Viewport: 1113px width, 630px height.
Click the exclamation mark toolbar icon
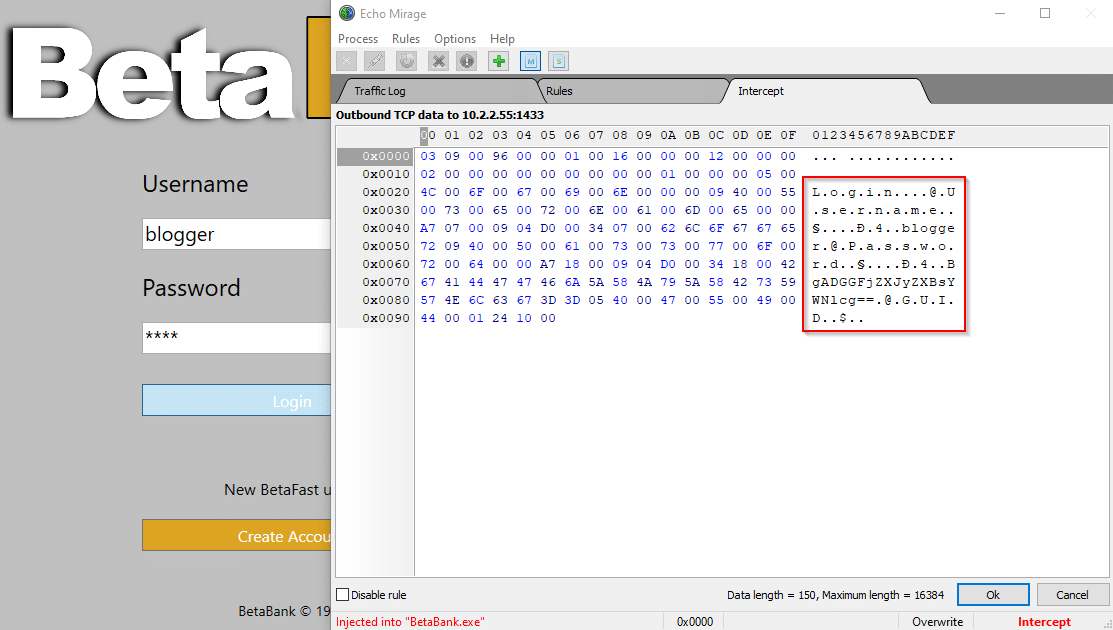467,61
